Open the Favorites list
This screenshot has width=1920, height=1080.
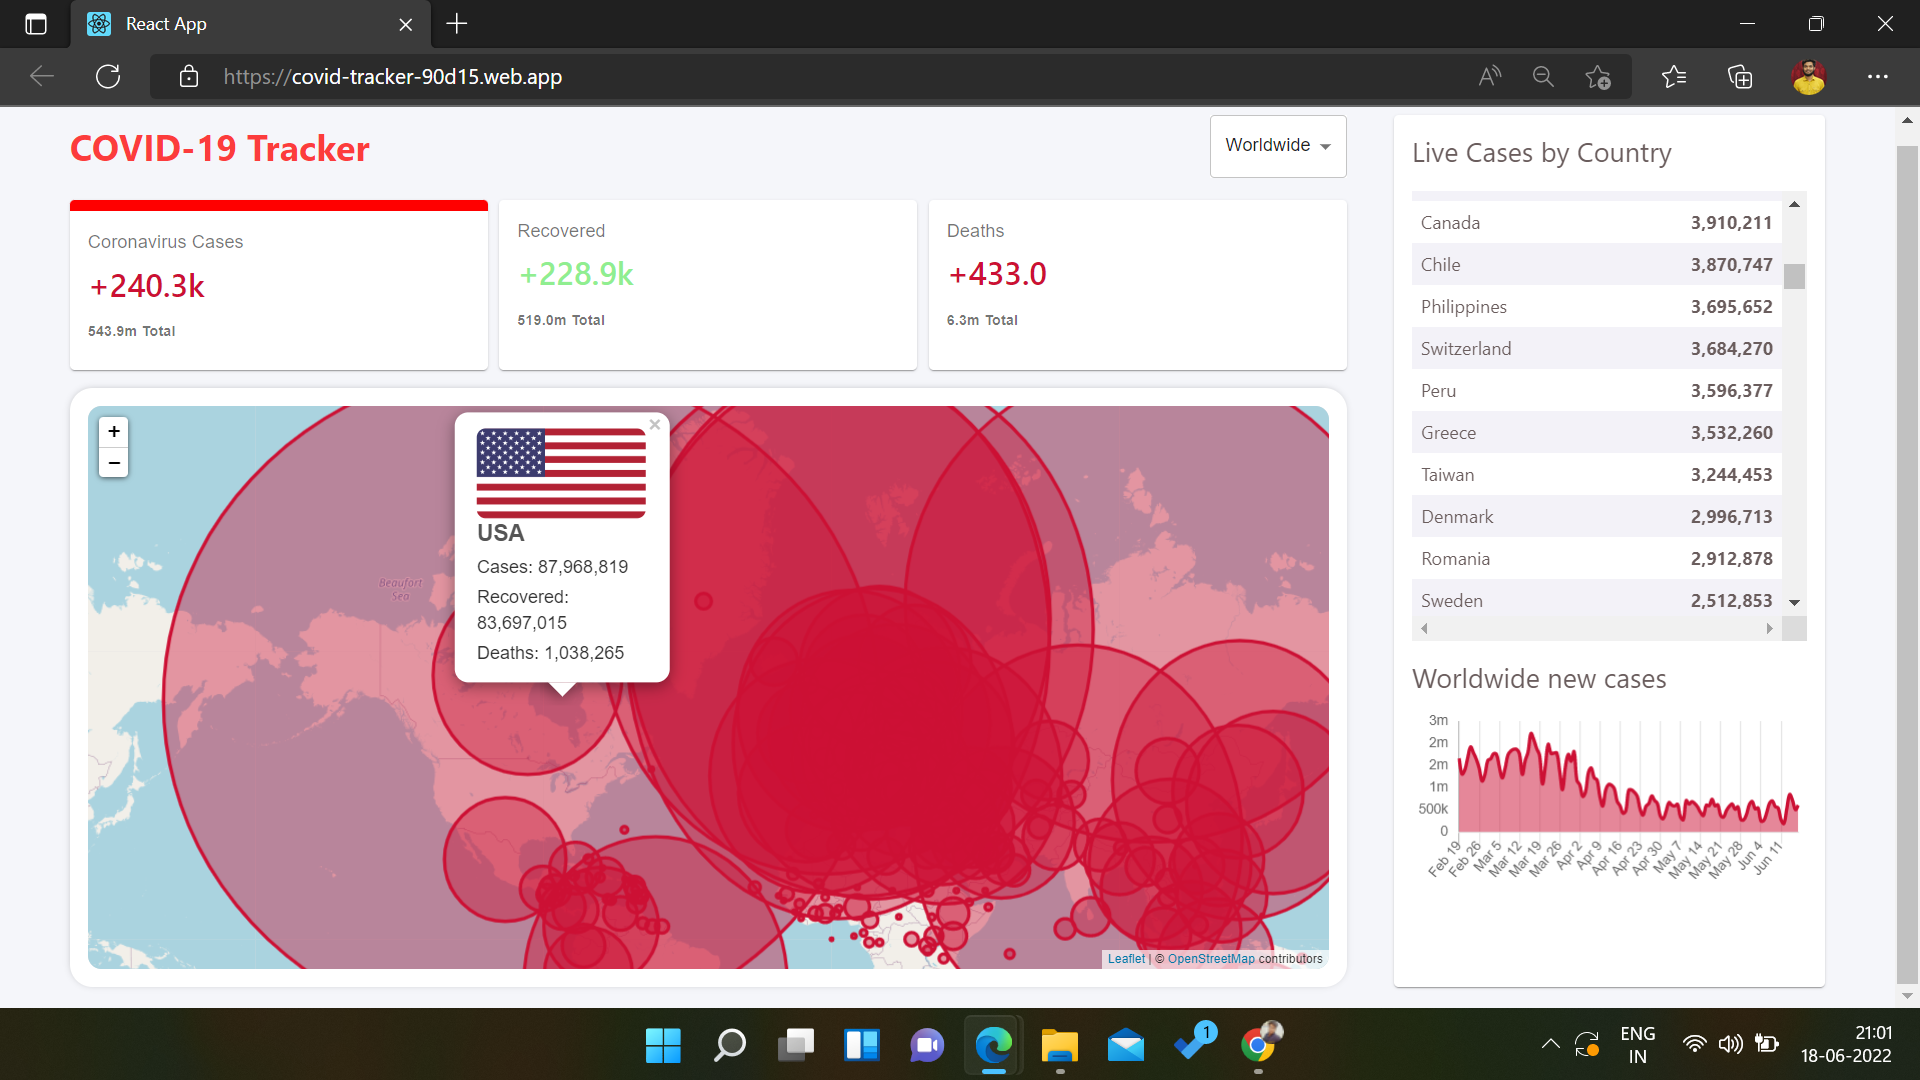pyautogui.click(x=1674, y=77)
